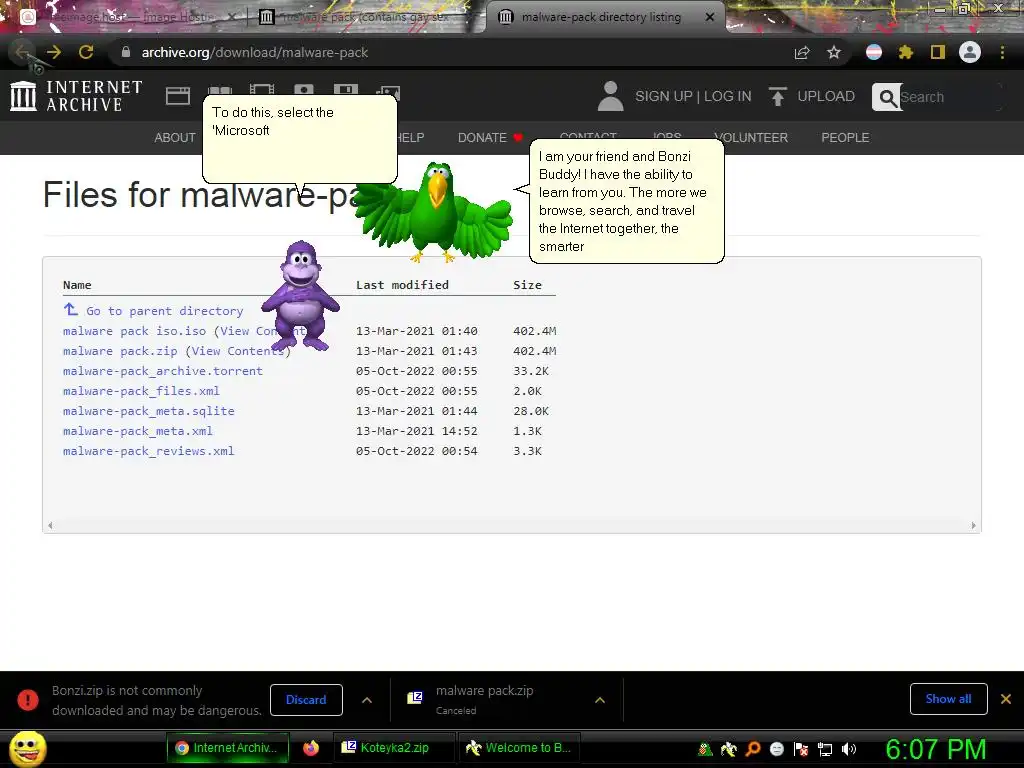Switch to Koteyka2.zip taskbar window
This screenshot has width=1024, height=768.
tap(394, 748)
